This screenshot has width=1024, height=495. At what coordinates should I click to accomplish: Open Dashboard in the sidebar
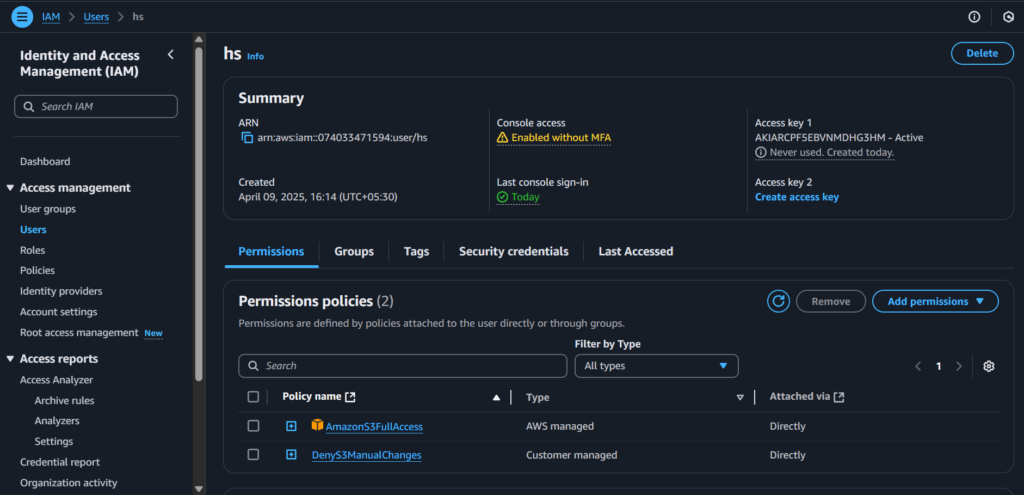click(45, 161)
